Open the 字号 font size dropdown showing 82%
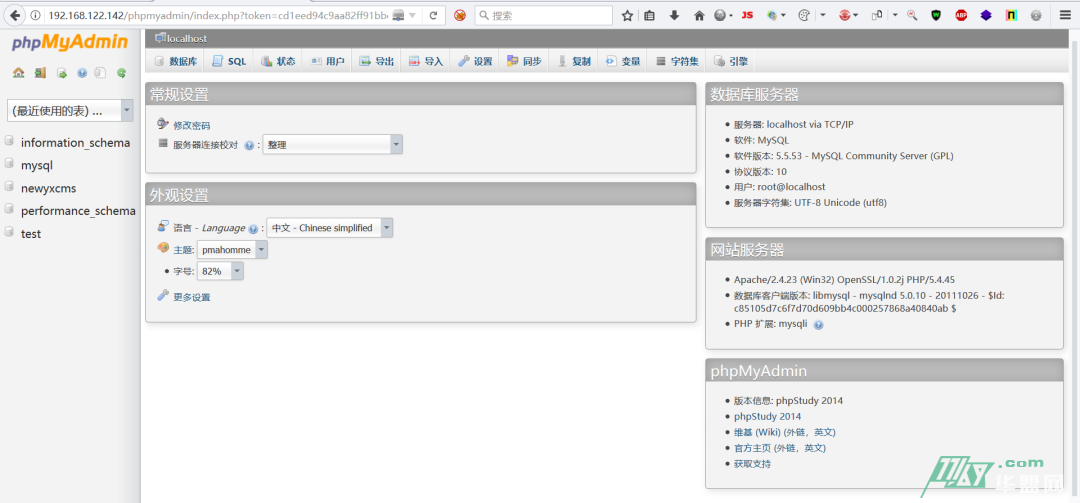1080x503 pixels. 220,271
